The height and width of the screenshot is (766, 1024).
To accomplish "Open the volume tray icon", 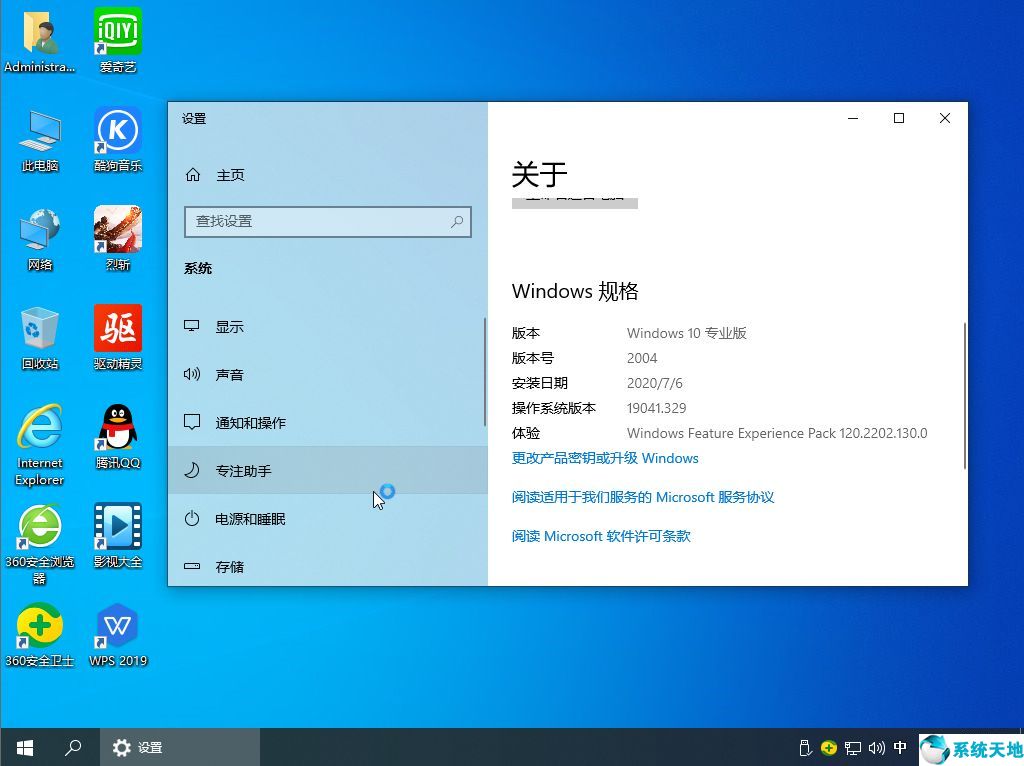I will [876, 748].
